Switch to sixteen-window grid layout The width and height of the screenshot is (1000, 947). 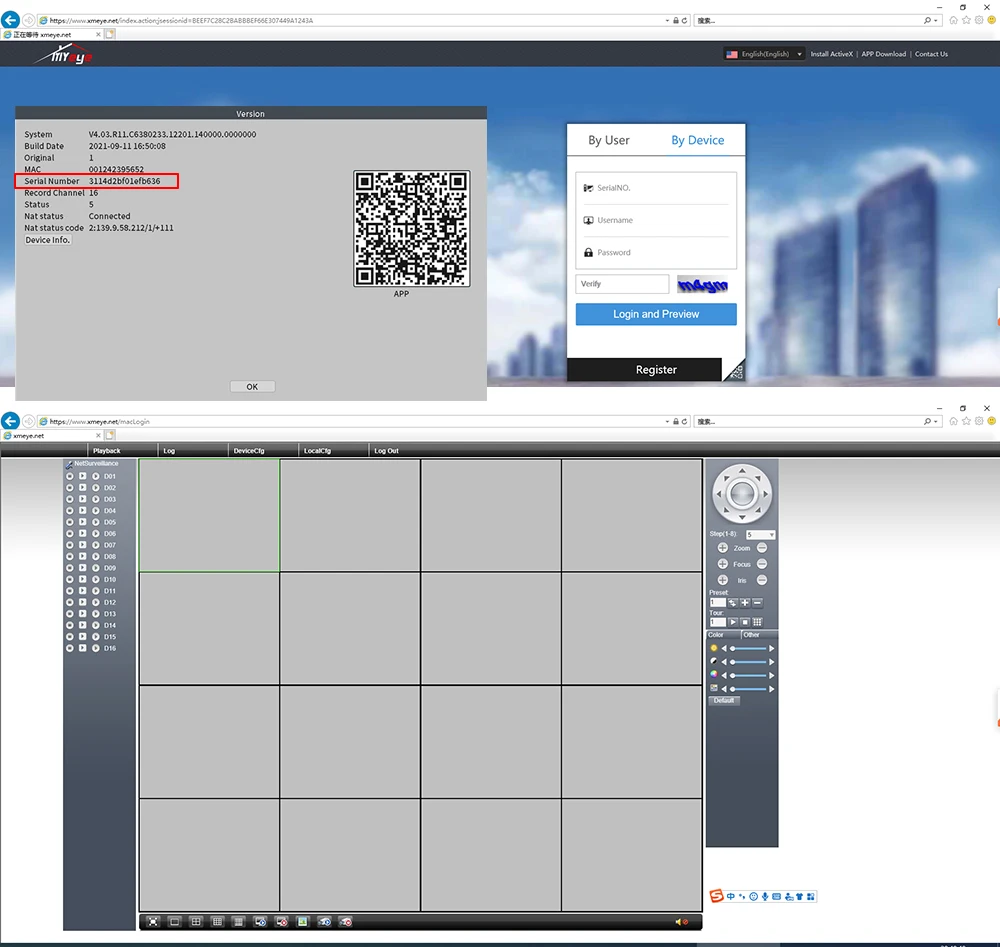[x=239, y=921]
